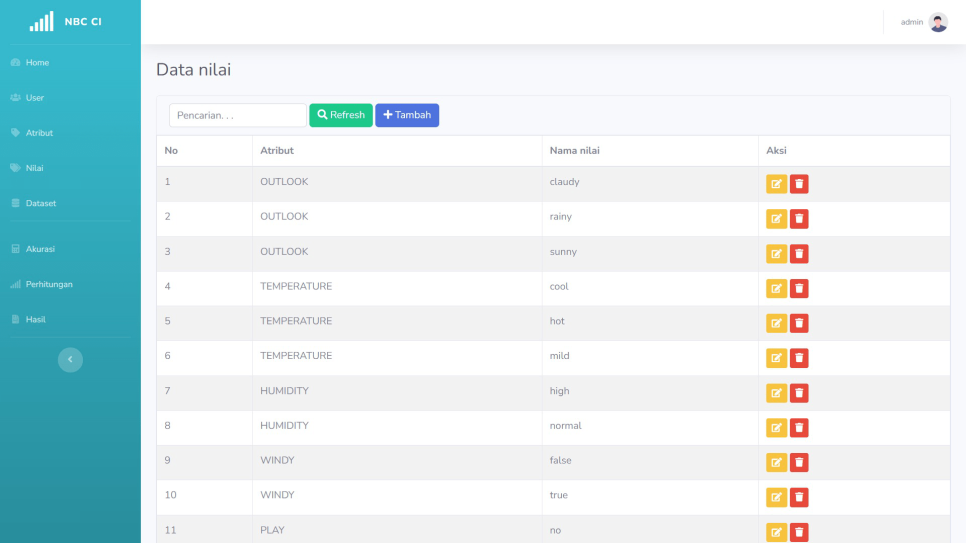Viewport: 966px width, 543px height.
Task: Edit the WINDY false row
Action: click(x=776, y=462)
